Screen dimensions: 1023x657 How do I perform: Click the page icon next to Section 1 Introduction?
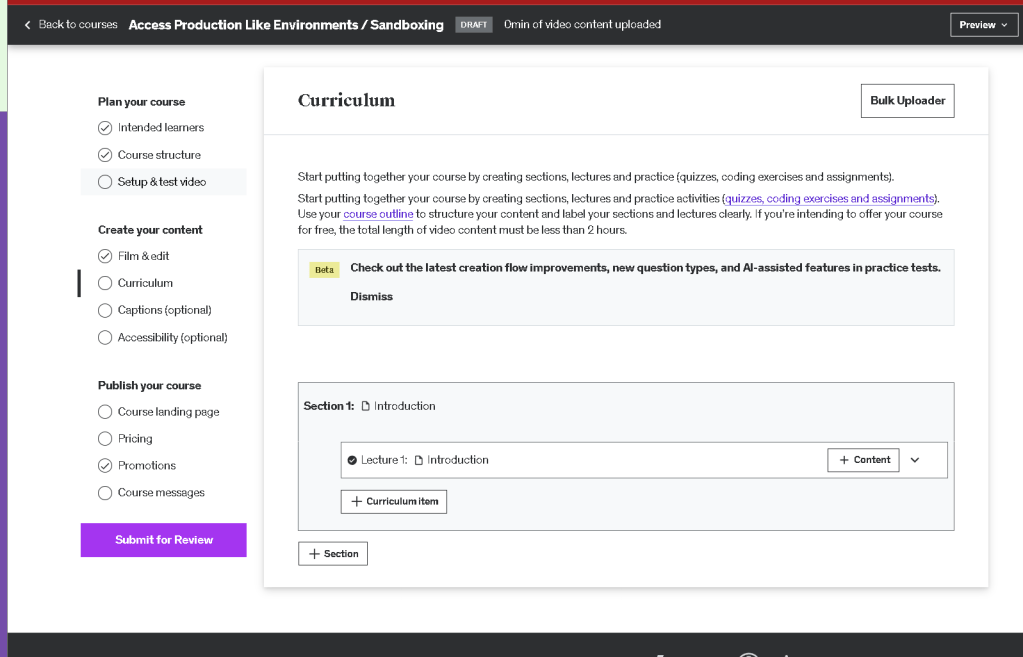click(x=365, y=406)
